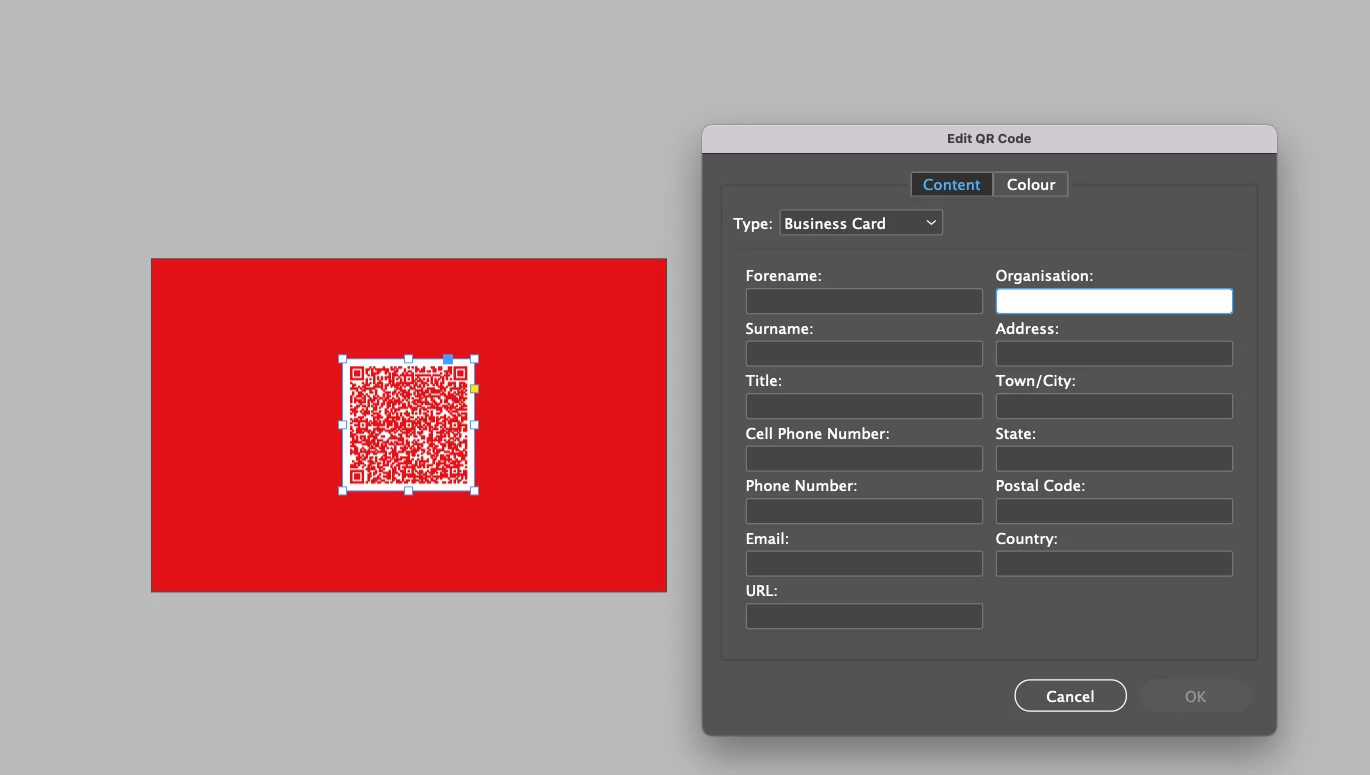The image size is (1370, 775).
Task: Click the Town/City input field
Action: tap(1114, 406)
